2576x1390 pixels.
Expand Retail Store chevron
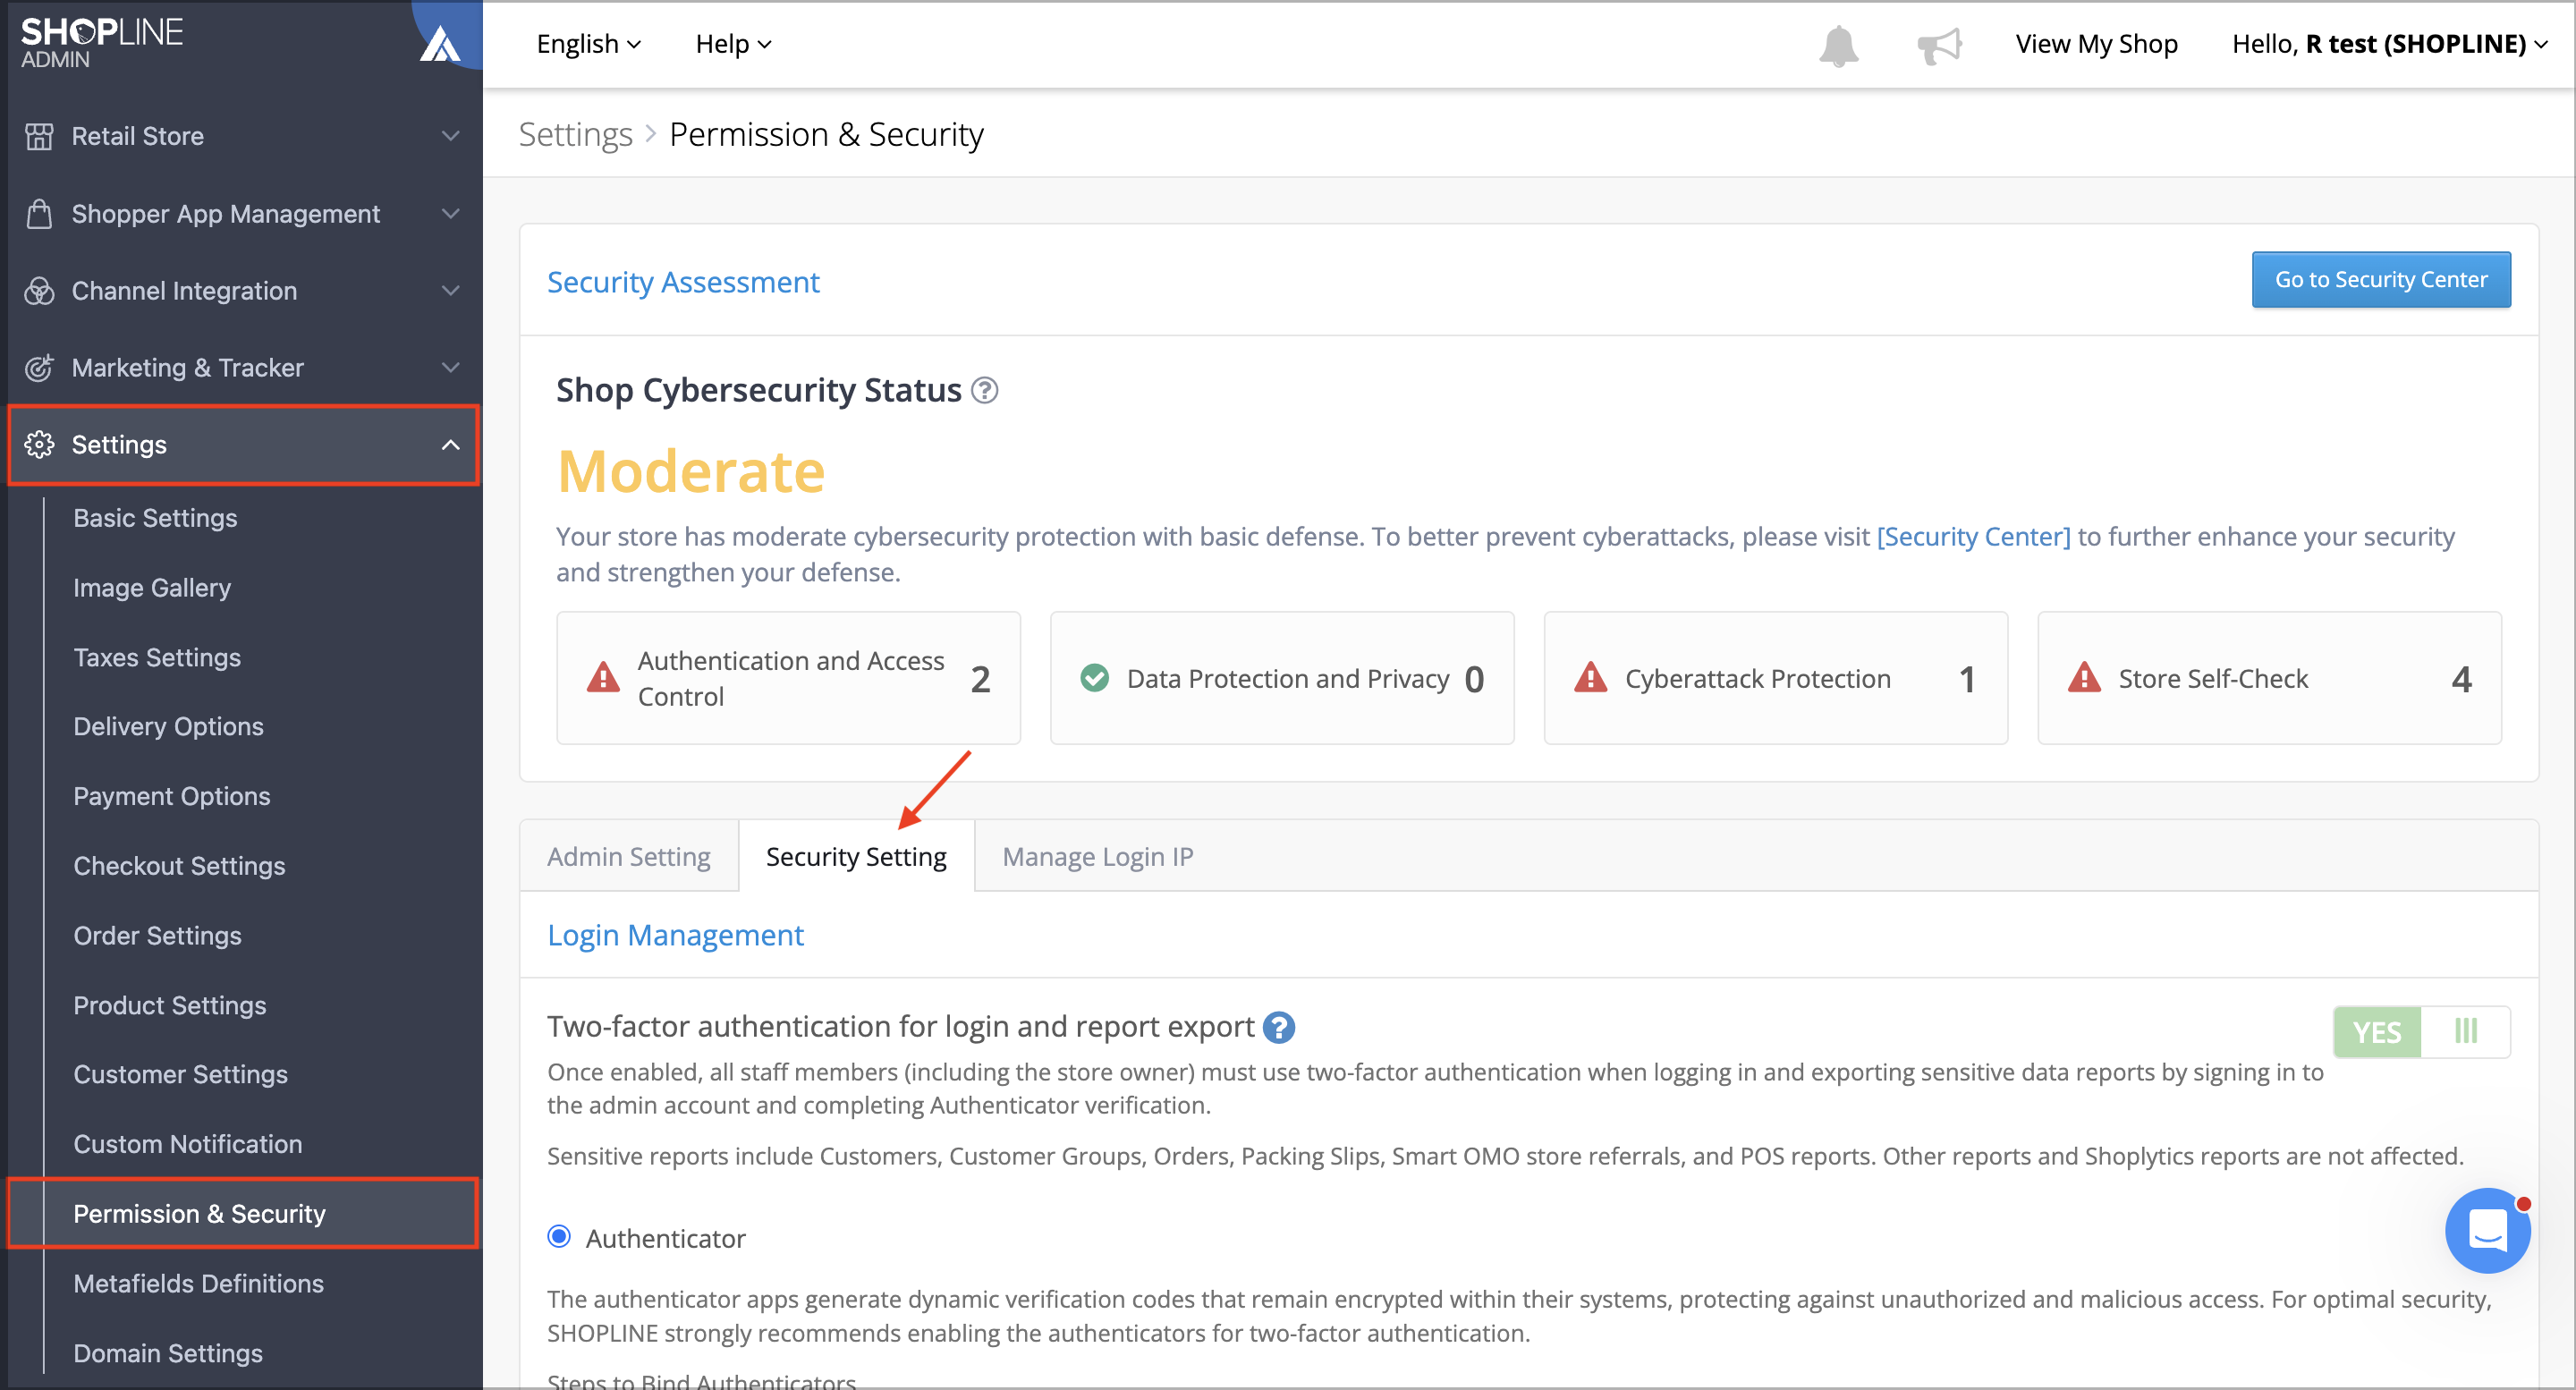pos(451,136)
